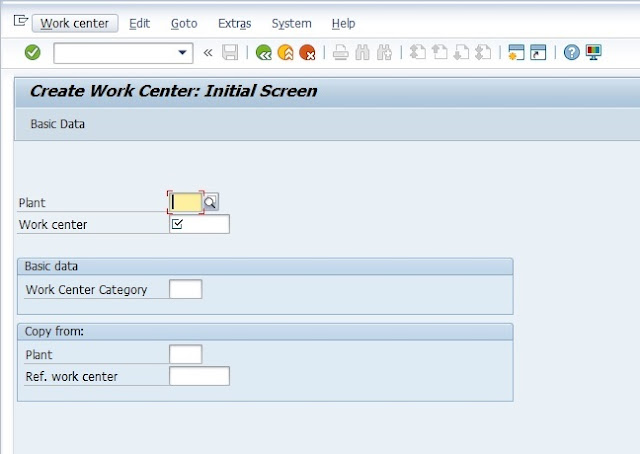The image size is (640, 454).
Task: Click the Find binoculars icon
Action: click(x=362, y=53)
